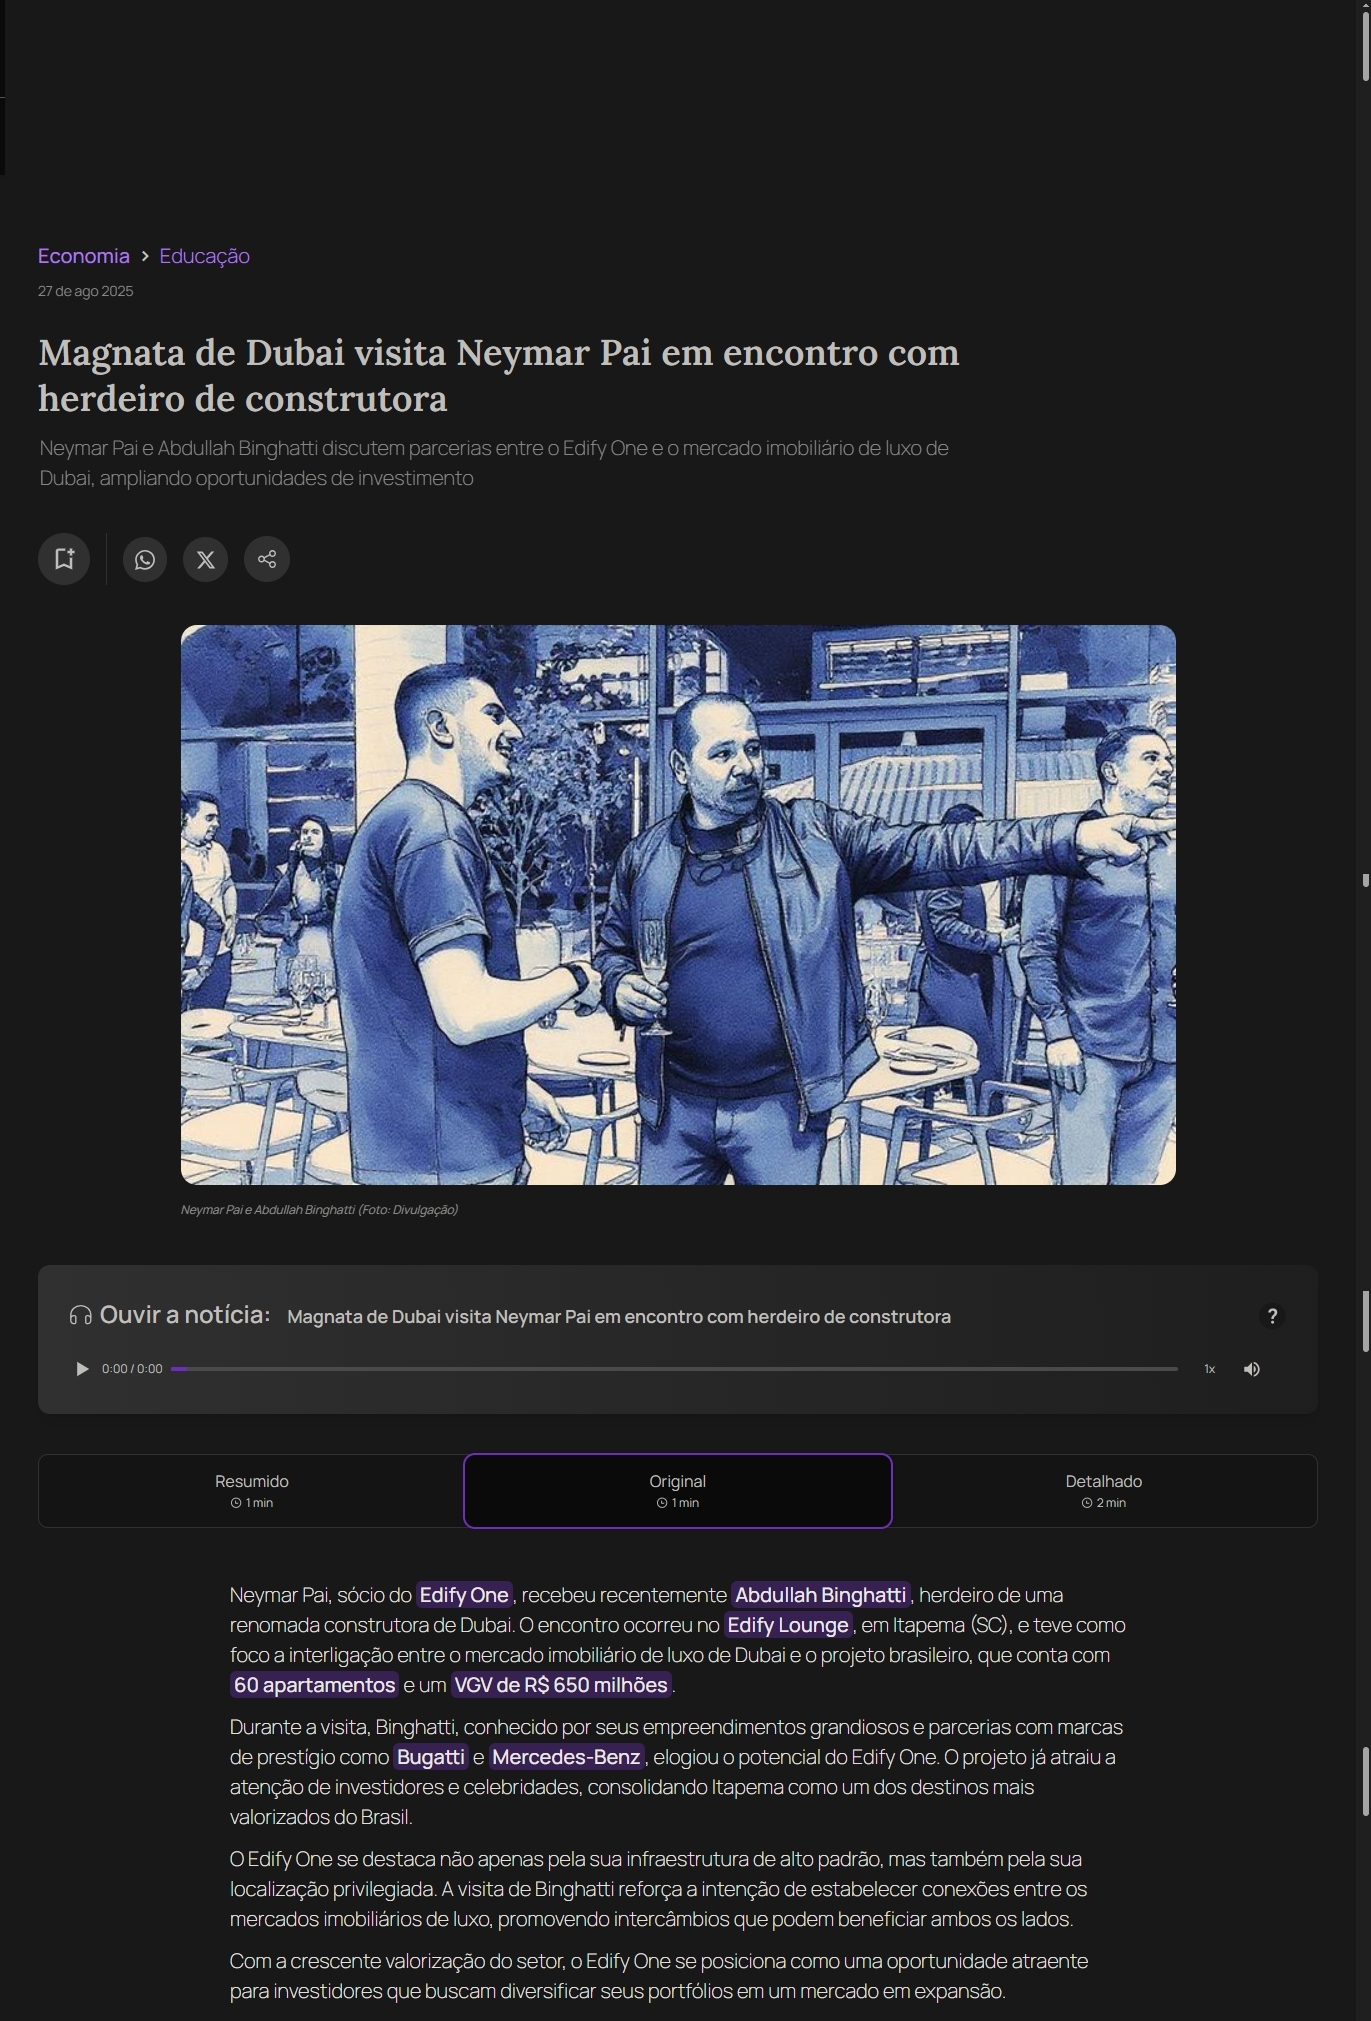Viewport: 1371px width, 2021px height.
Task: Select the Original version tab
Action: [x=677, y=1490]
